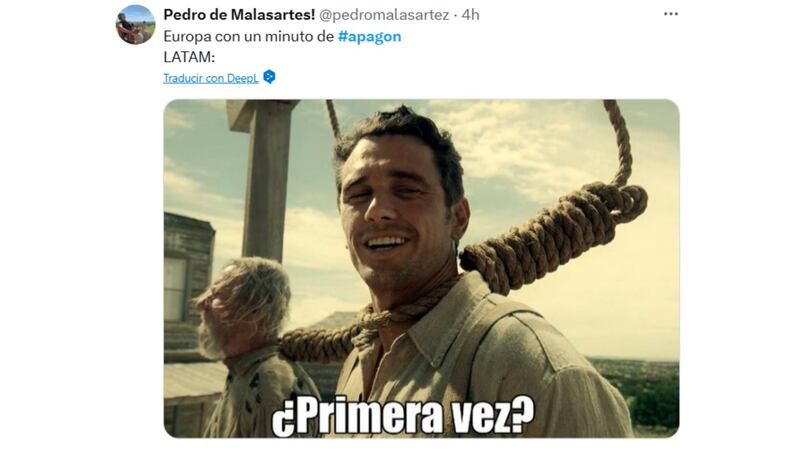
Task: Click the blue DeepL logo icon
Action: (x=269, y=77)
